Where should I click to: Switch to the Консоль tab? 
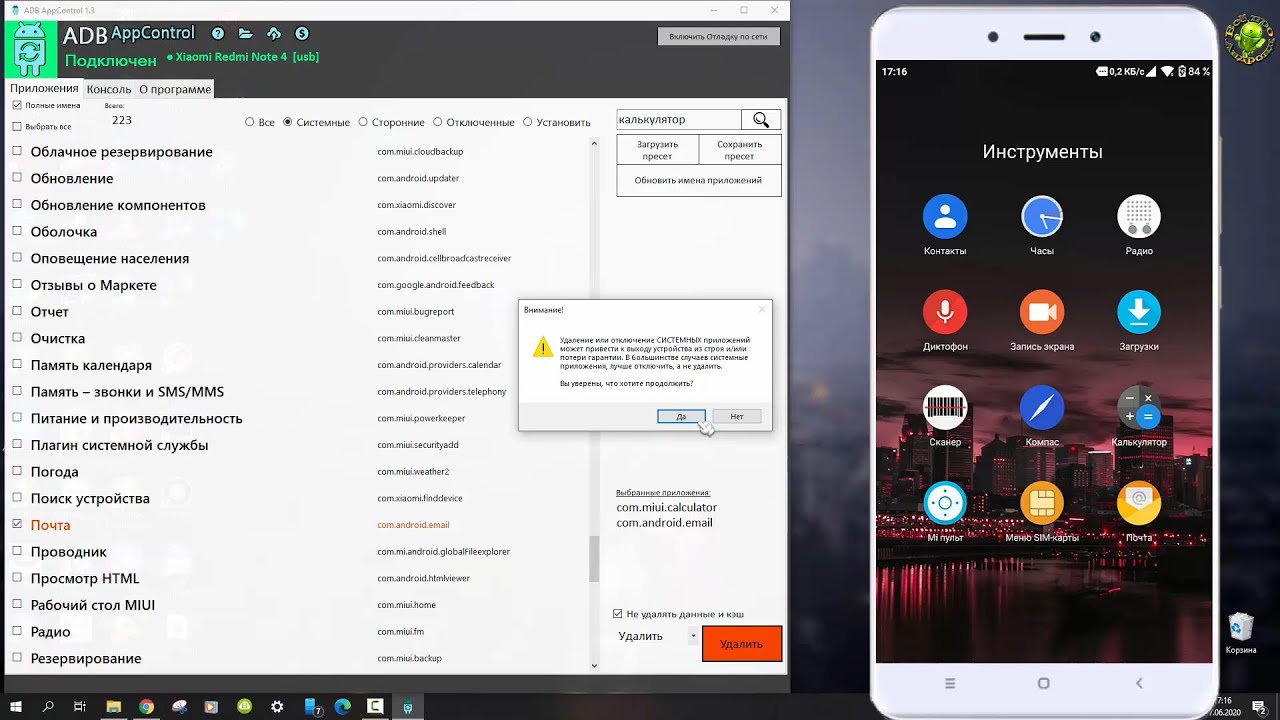pos(109,89)
